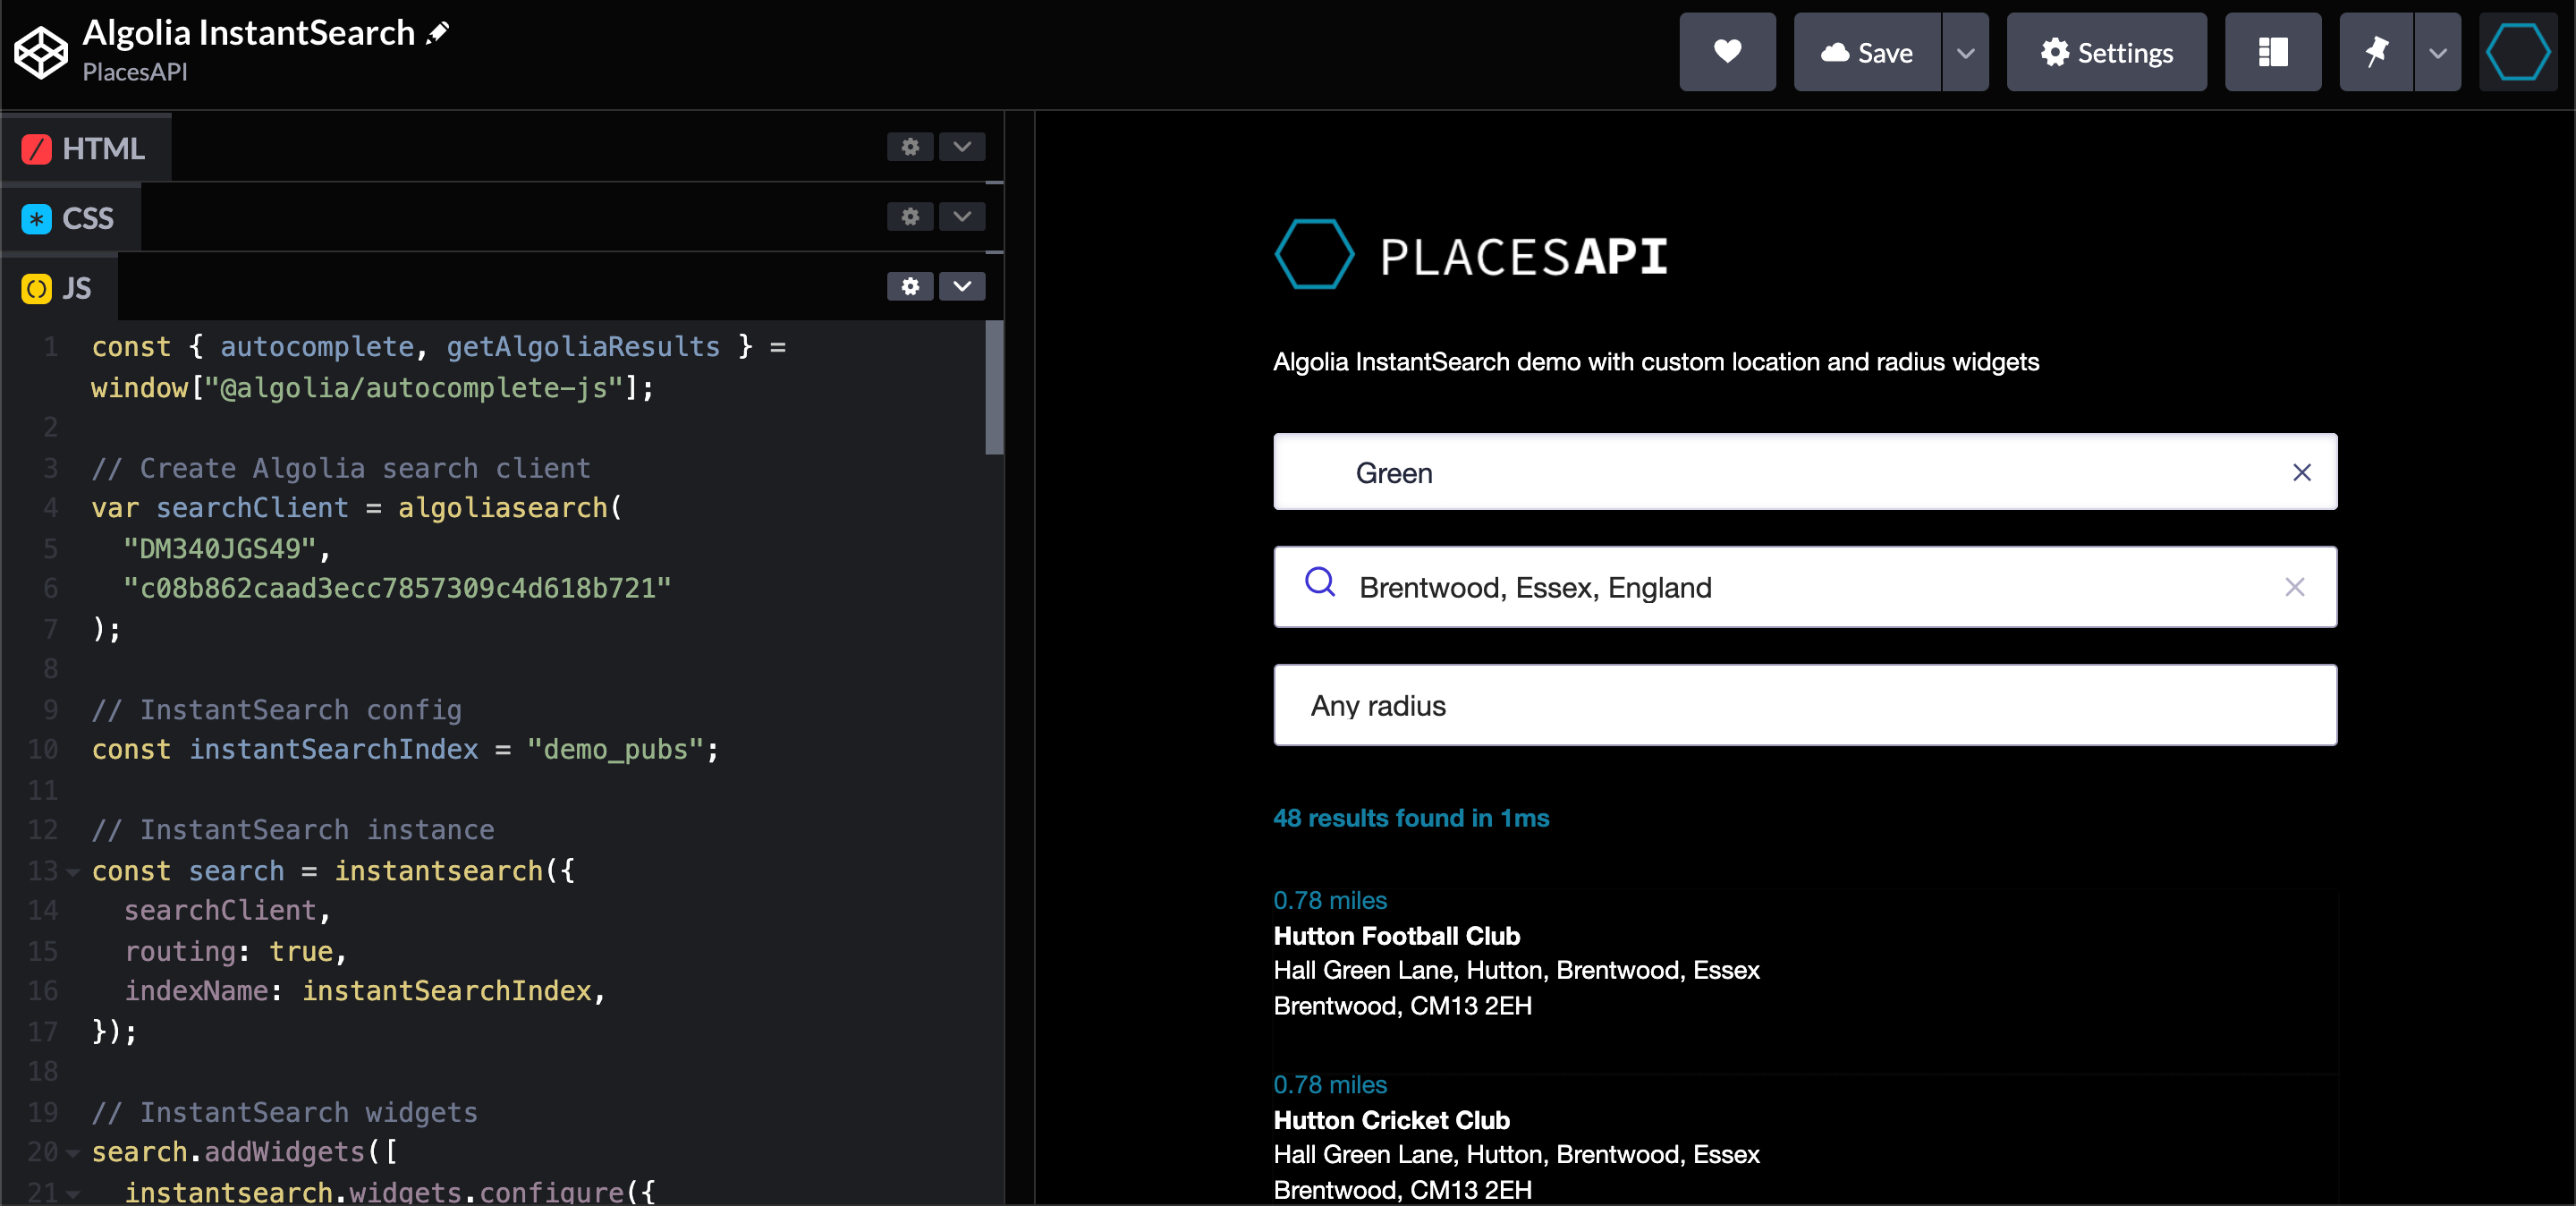Expand the pin options dropdown arrow
2576x1206 pixels.
pos(2437,52)
